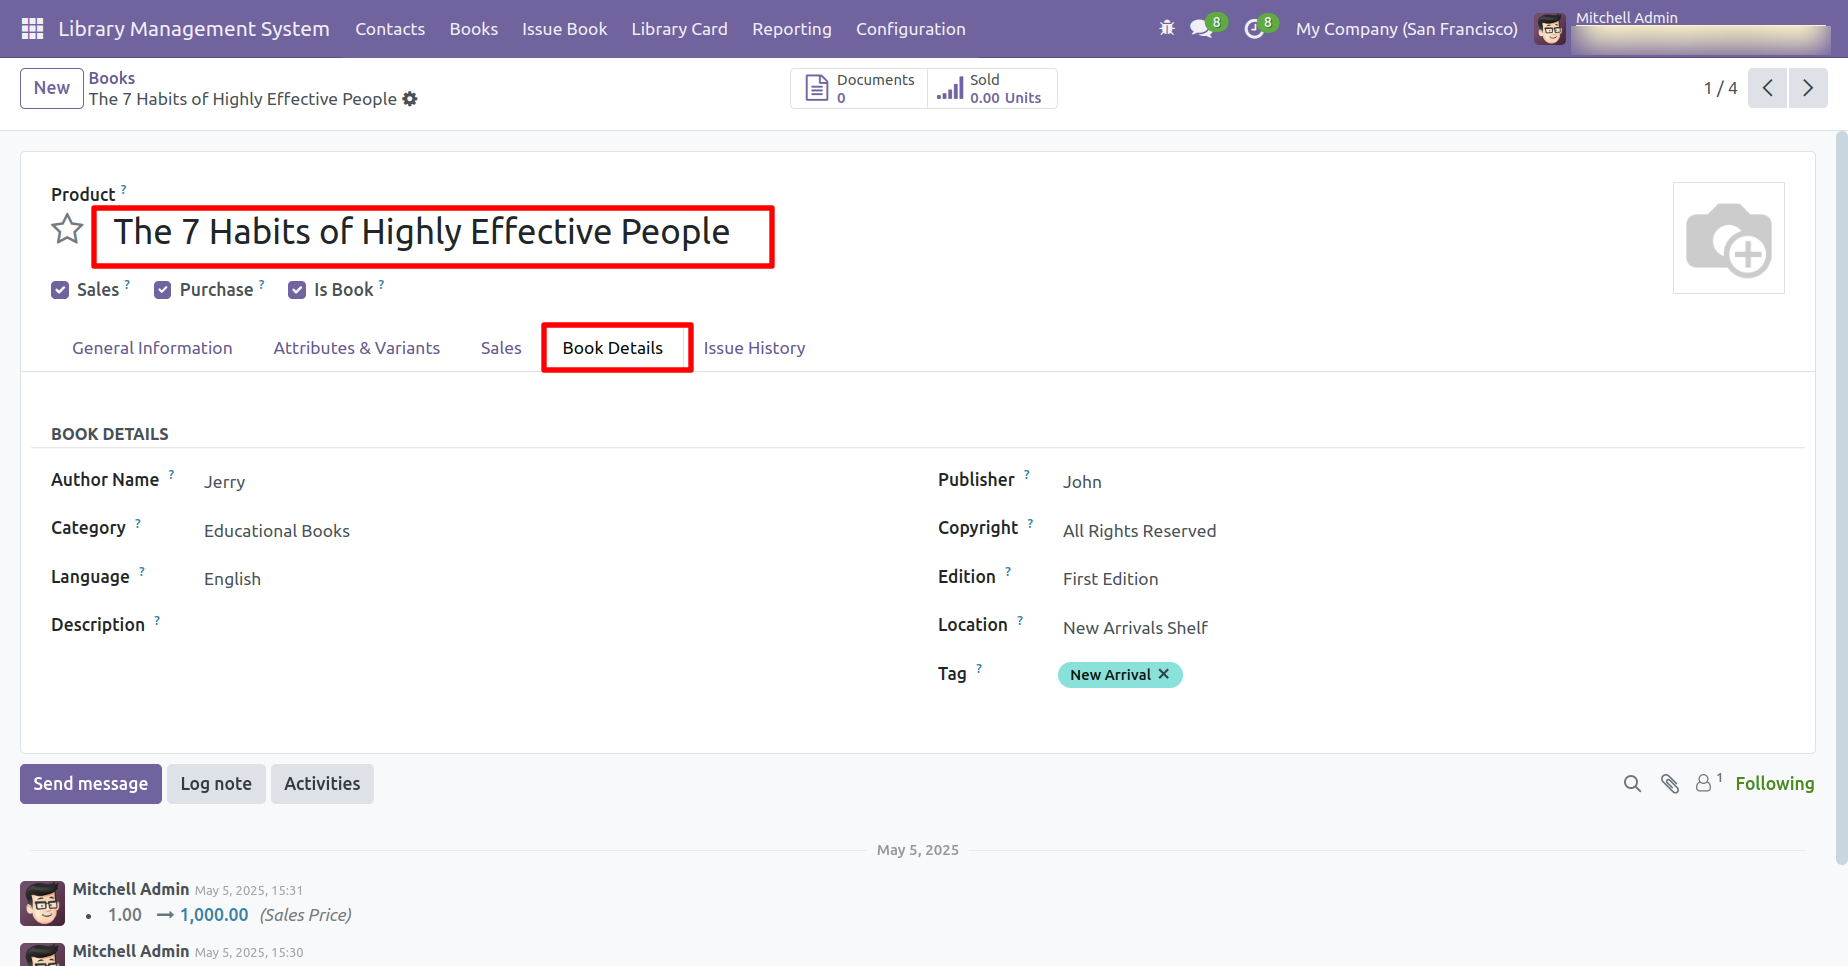The width and height of the screenshot is (1848, 966).
Task: Uncheck the Is Book checkbox
Action: pos(297,290)
